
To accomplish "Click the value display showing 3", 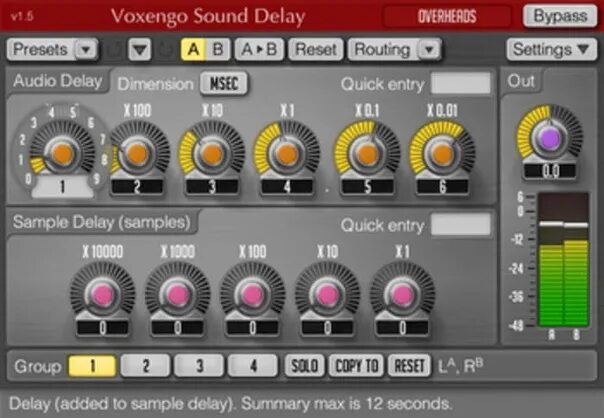I will pos(212,187).
